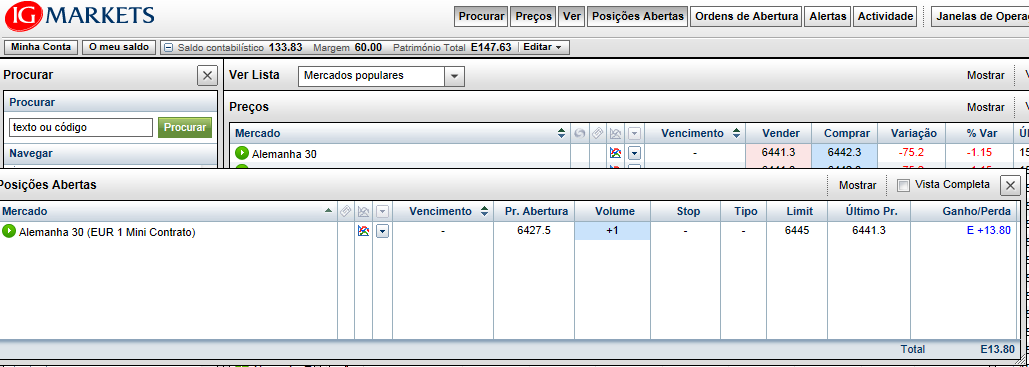Click the Limit value 6445

pyautogui.click(x=797, y=231)
